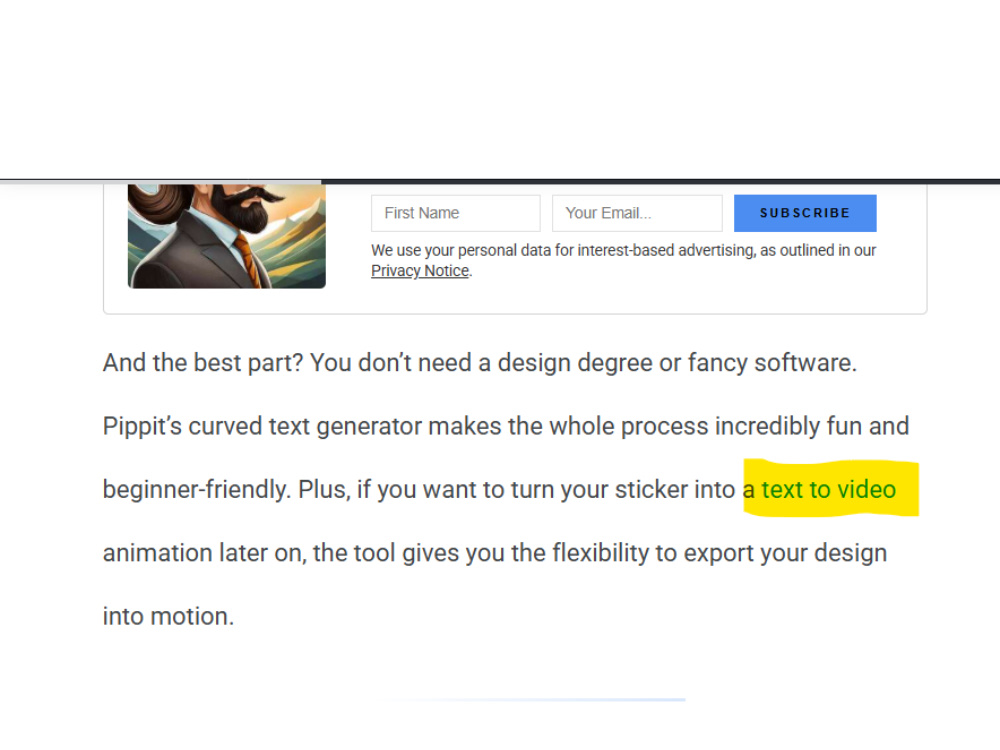Click the blue SUBSCRIBE button
The height and width of the screenshot is (750, 1000).
tap(805, 213)
